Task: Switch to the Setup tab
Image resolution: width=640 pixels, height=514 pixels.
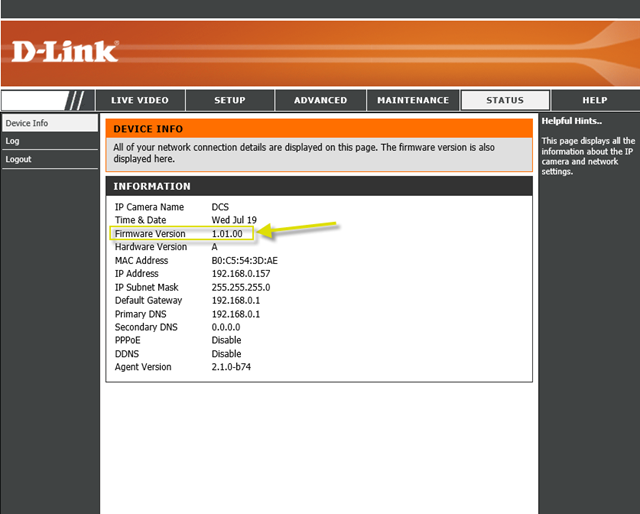Action: tap(230, 100)
